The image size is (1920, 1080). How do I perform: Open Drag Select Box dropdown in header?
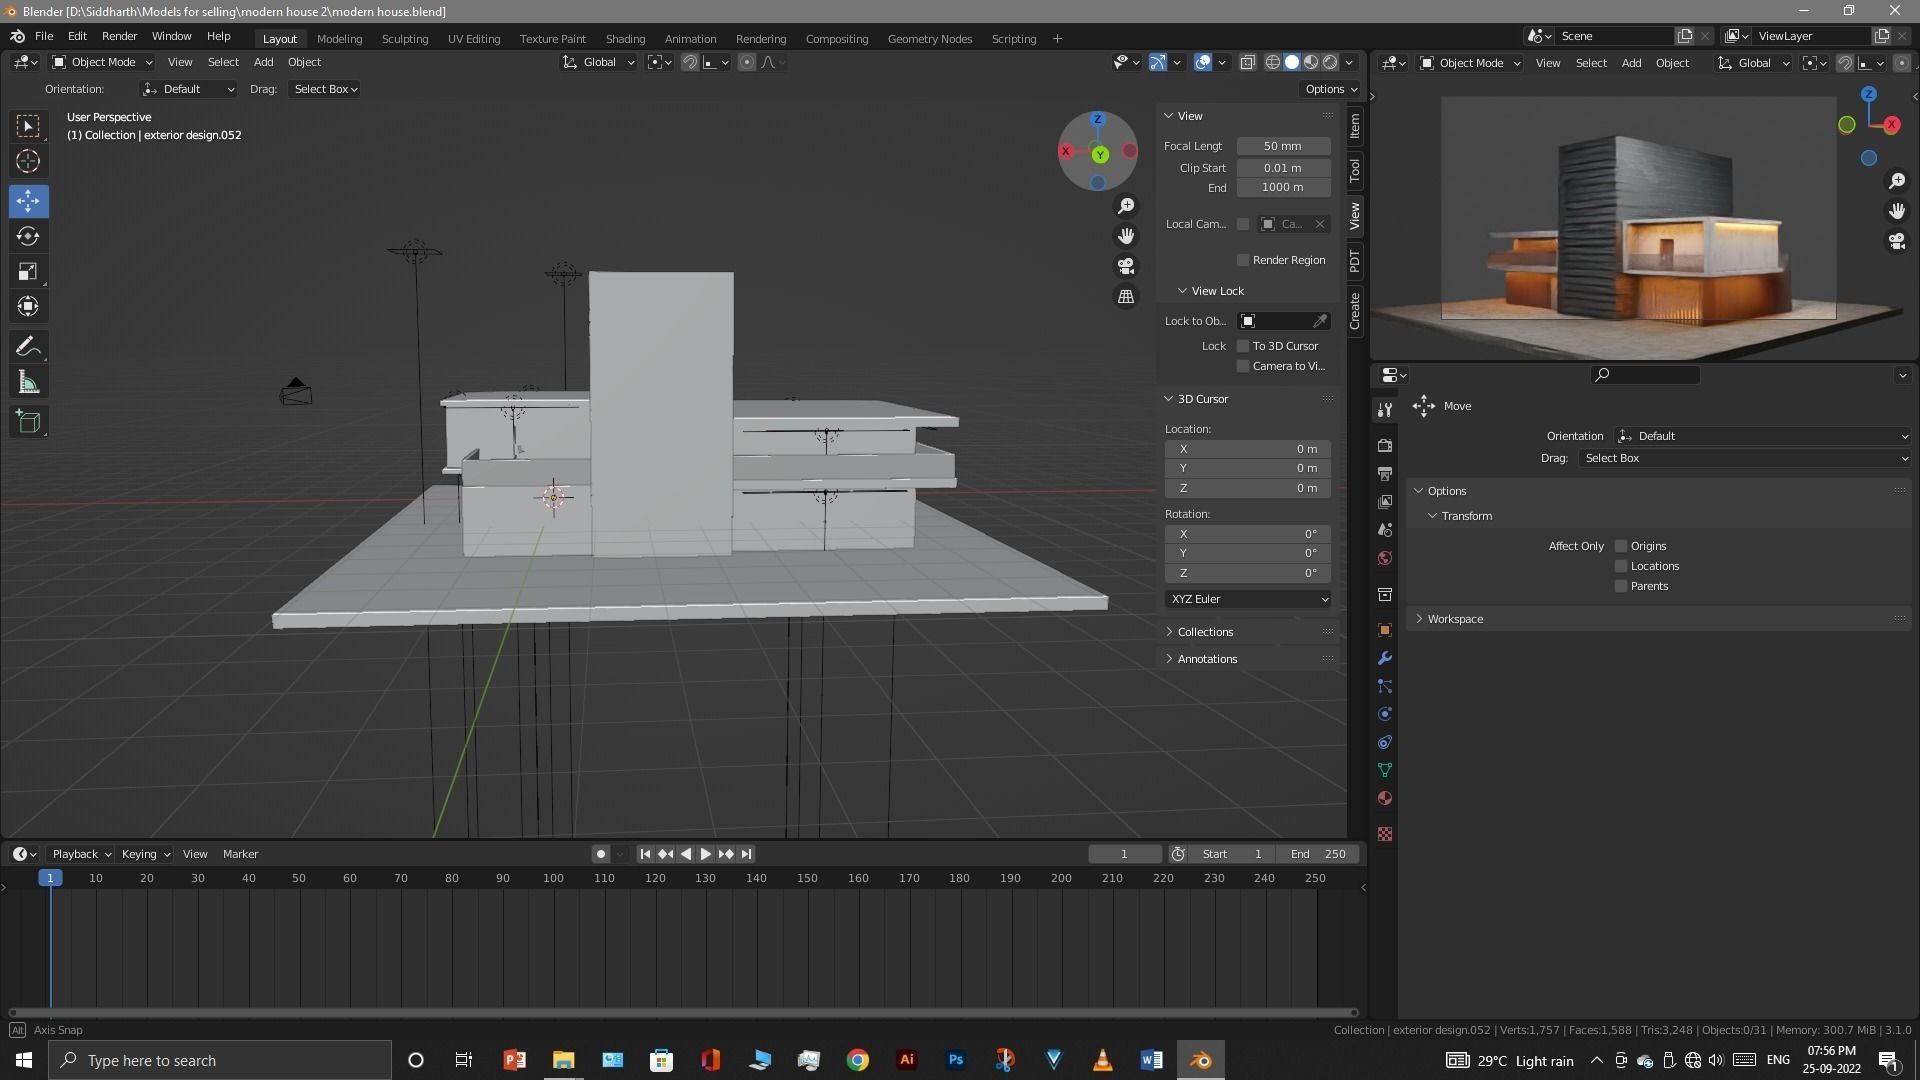pos(325,89)
